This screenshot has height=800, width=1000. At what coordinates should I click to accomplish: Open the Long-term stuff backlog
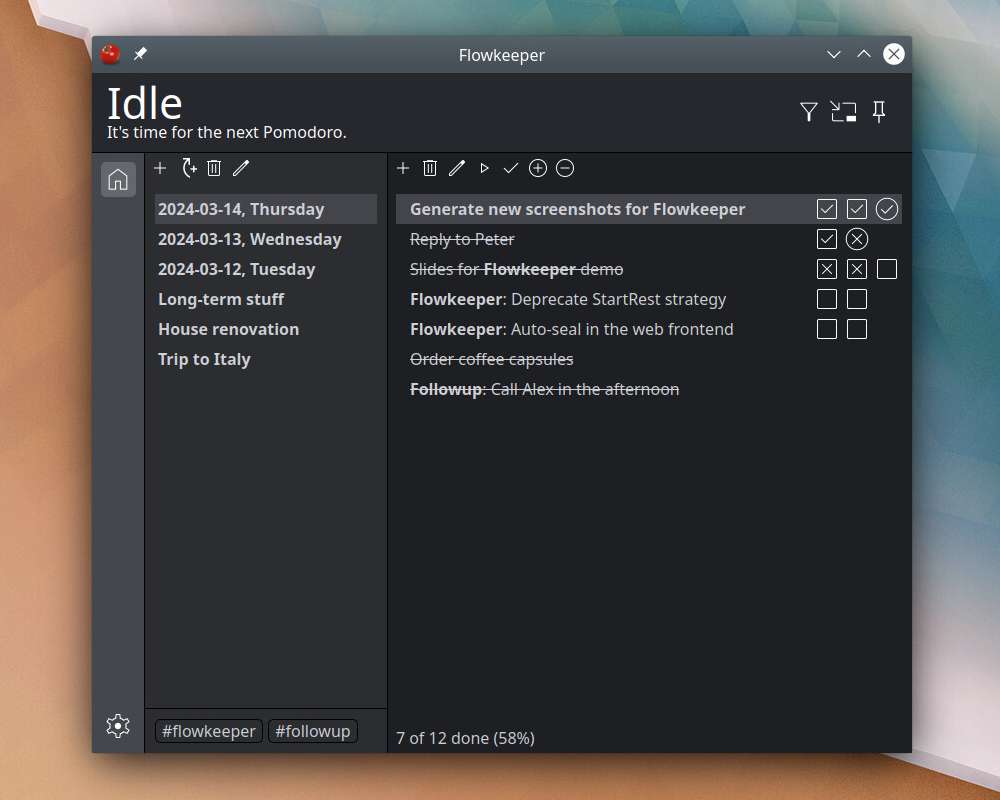tap(266, 299)
